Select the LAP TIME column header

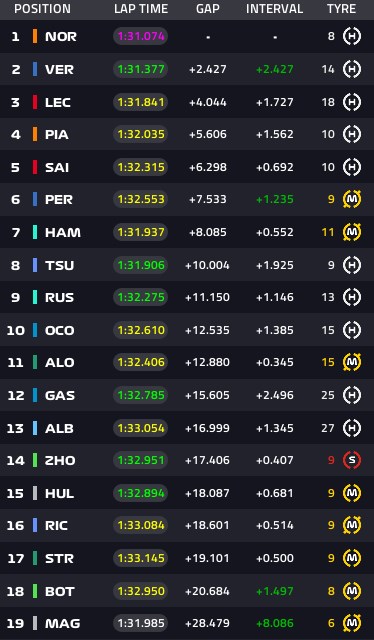pyautogui.click(x=141, y=9)
